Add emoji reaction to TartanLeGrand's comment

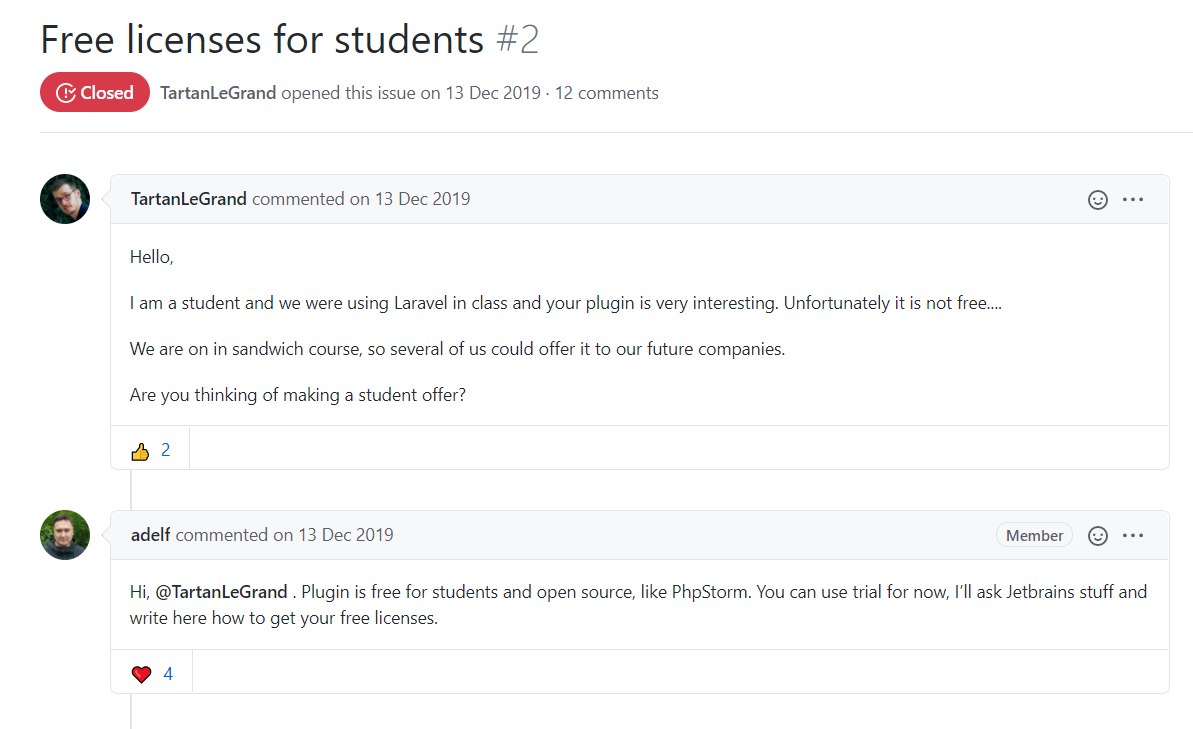click(x=1097, y=199)
